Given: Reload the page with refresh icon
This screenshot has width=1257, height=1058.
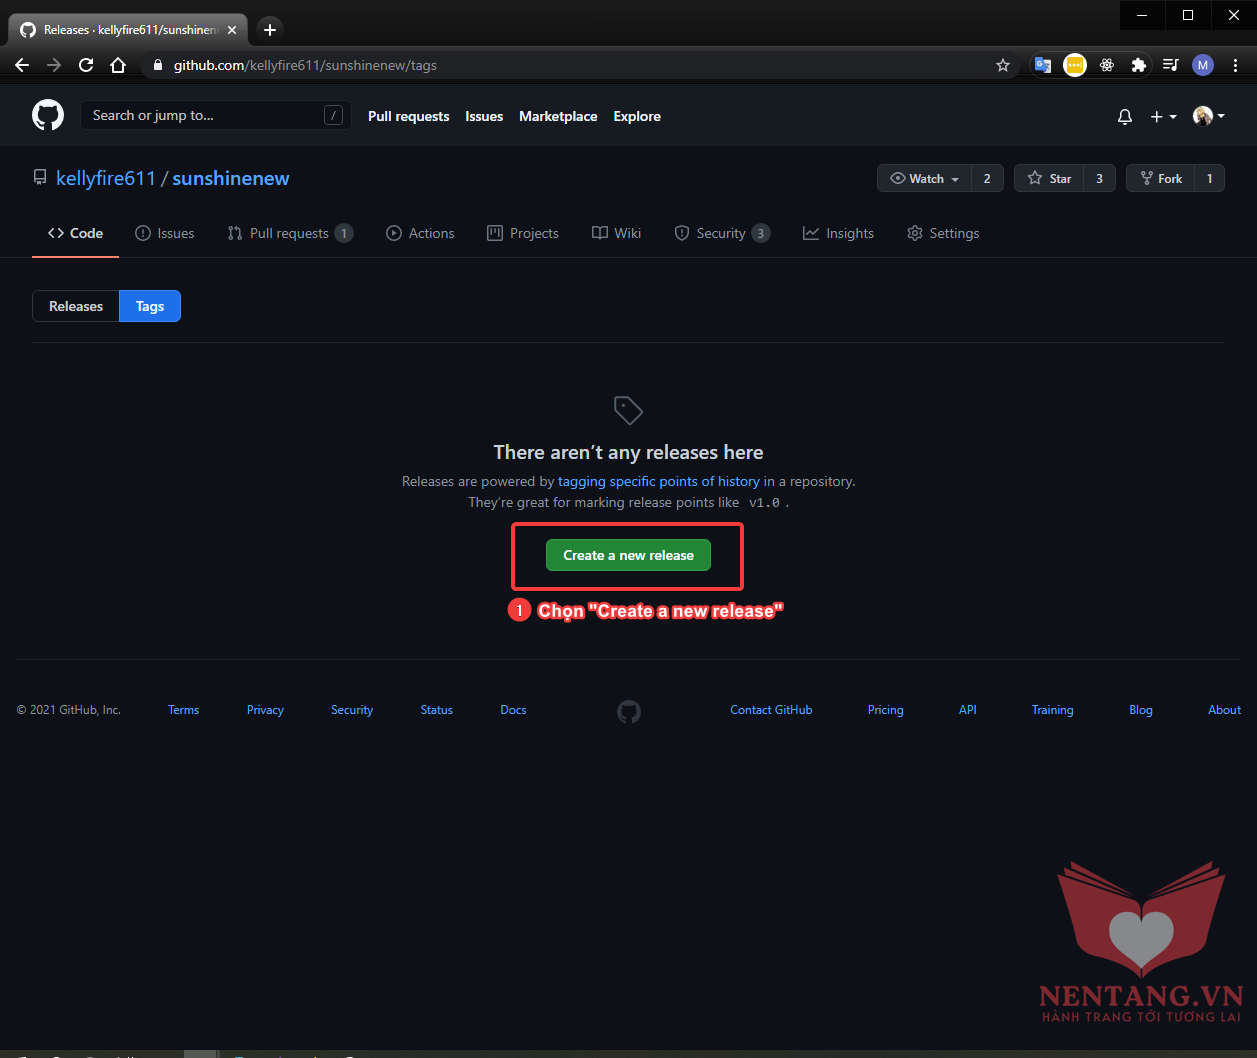Looking at the screenshot, I should pos(86,65).
